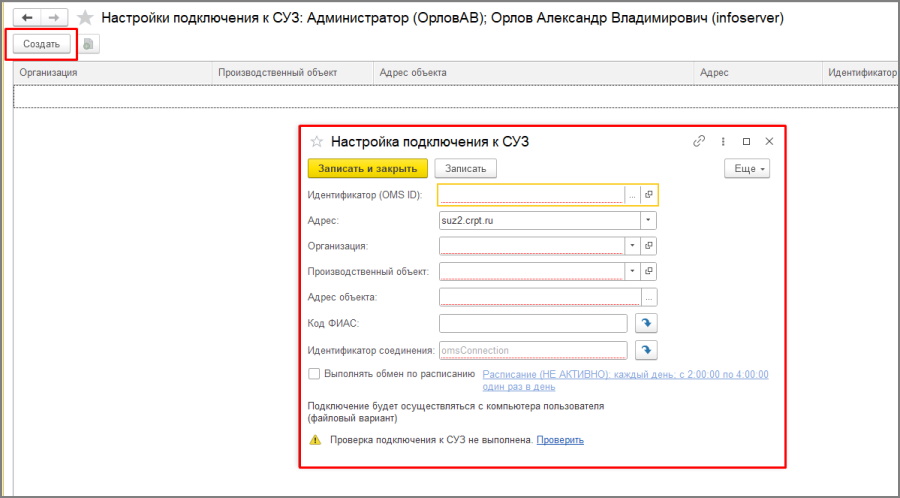Image resolution: width=900 pixels, height=498 pixels.
Task: Copy link using dialog chain icon
Action: click(x=699, y=141)
